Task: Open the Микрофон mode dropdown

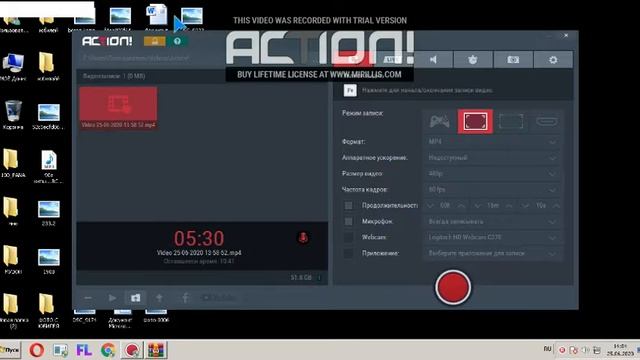Action: coord(492,221)
